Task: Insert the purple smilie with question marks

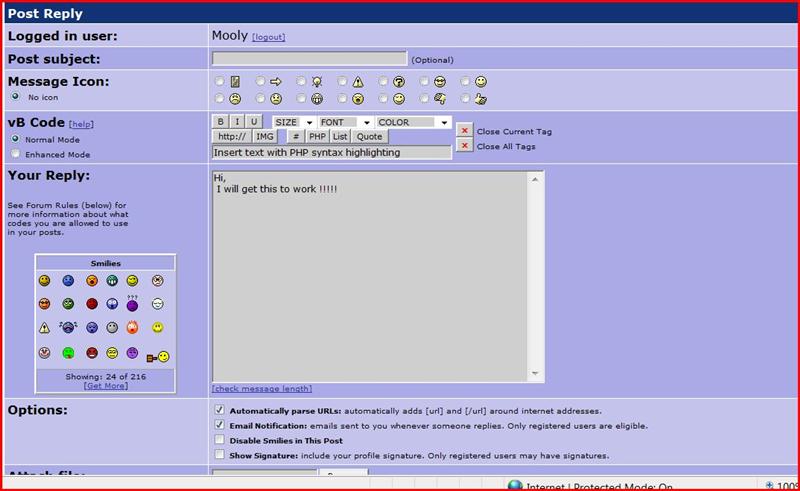Action: point(132,303)
